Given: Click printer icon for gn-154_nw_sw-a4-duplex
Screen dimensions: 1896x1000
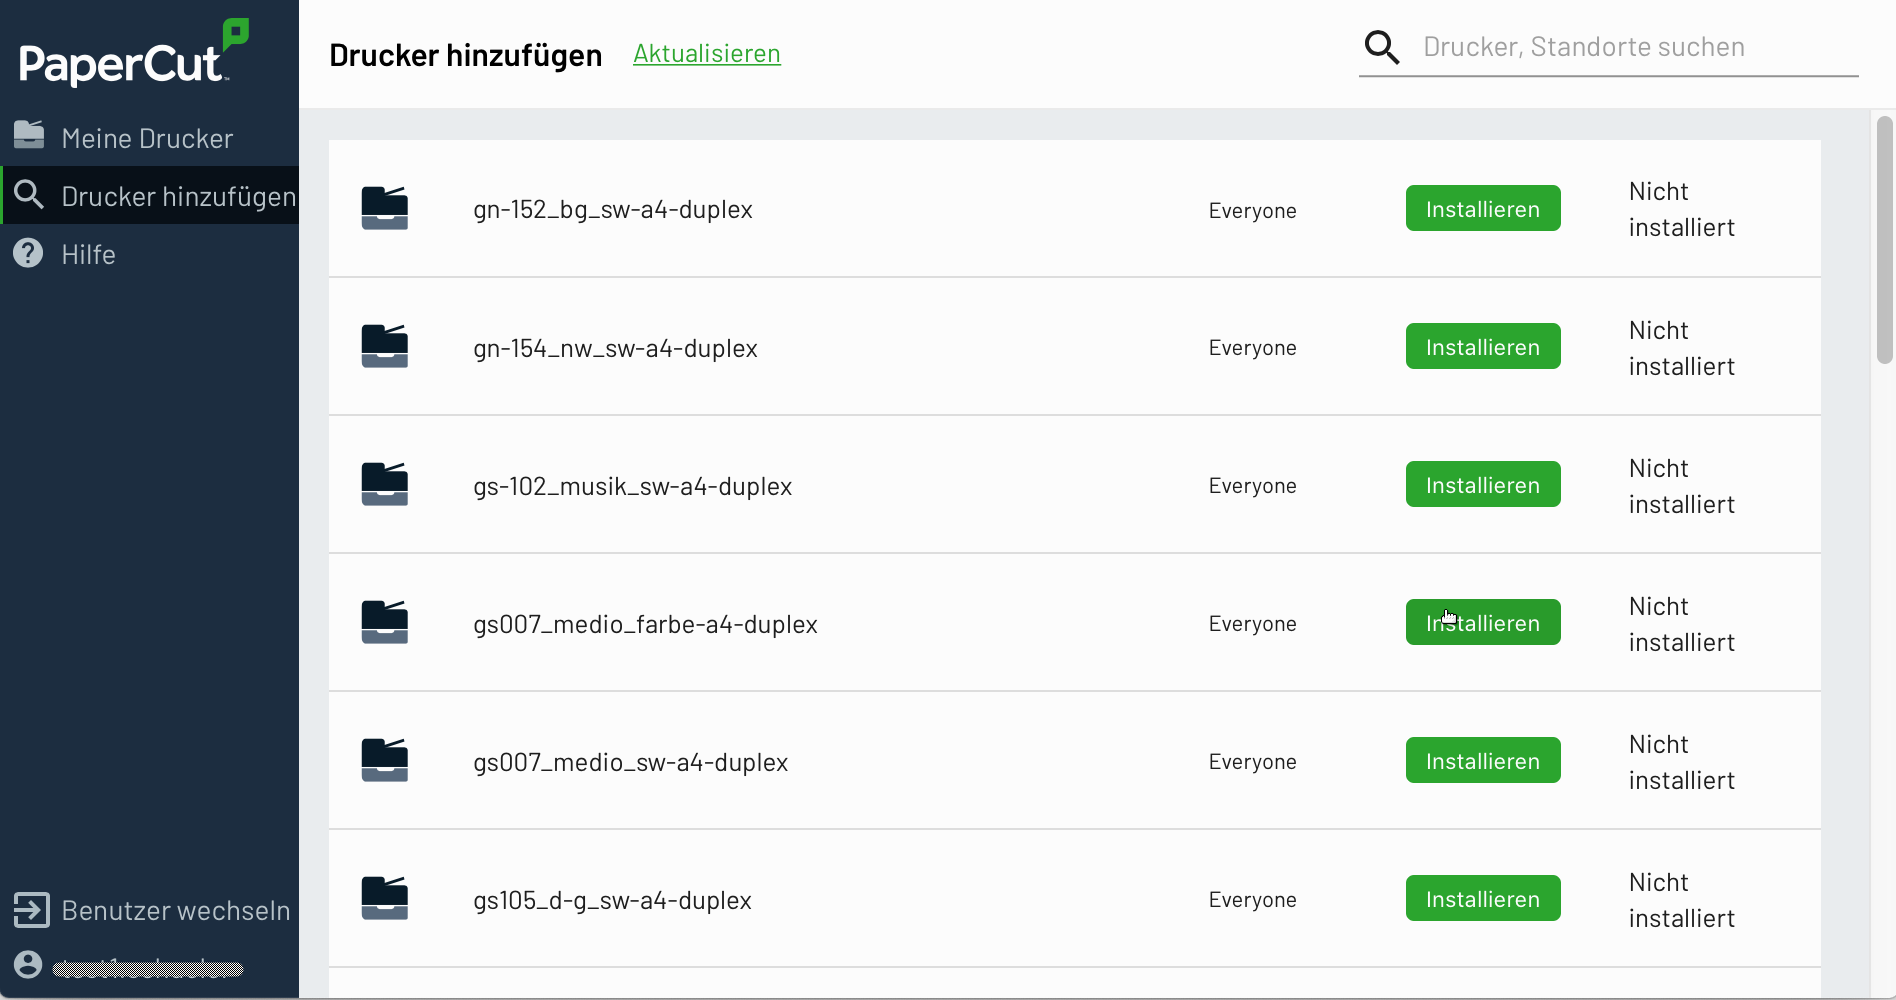Looking at the screenshot, I should coord(384,346).
